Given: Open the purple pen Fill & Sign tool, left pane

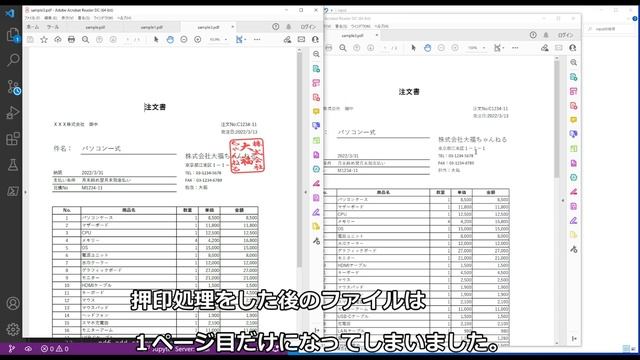Looking at the screenshot, I should coord(316,212).
